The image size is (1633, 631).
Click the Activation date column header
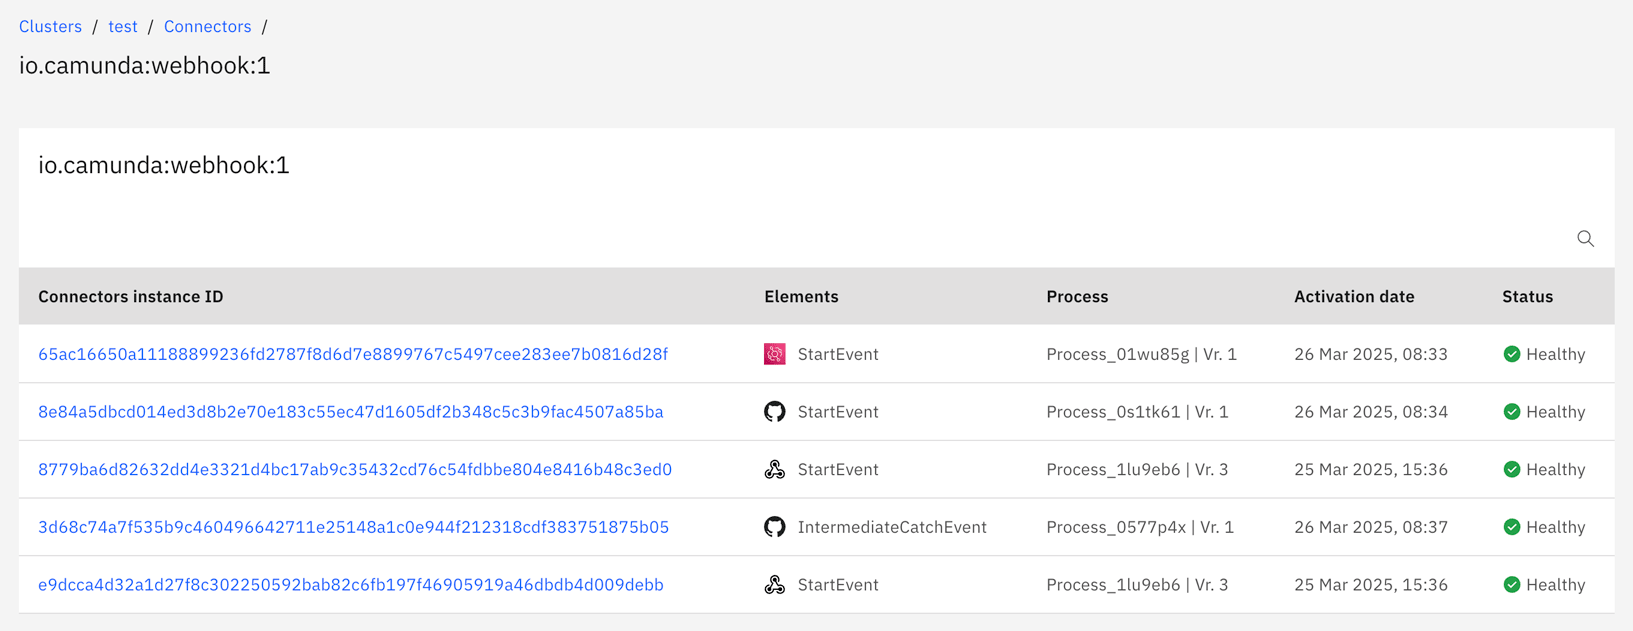(x=1354, y=296)
